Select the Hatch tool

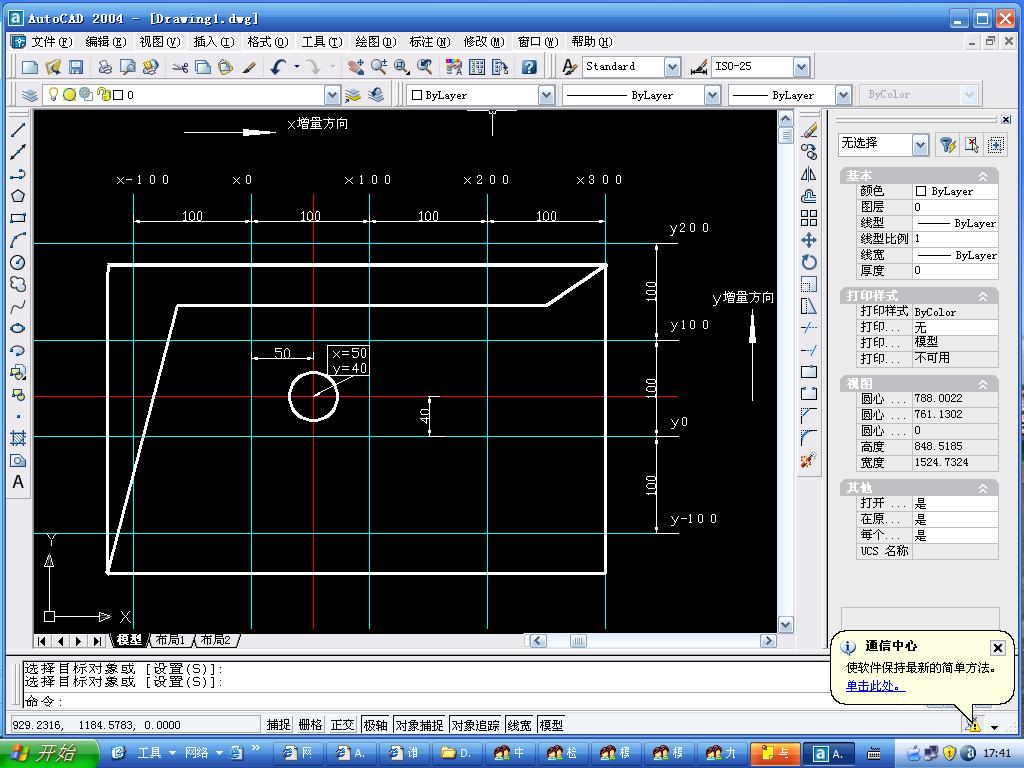18,438
